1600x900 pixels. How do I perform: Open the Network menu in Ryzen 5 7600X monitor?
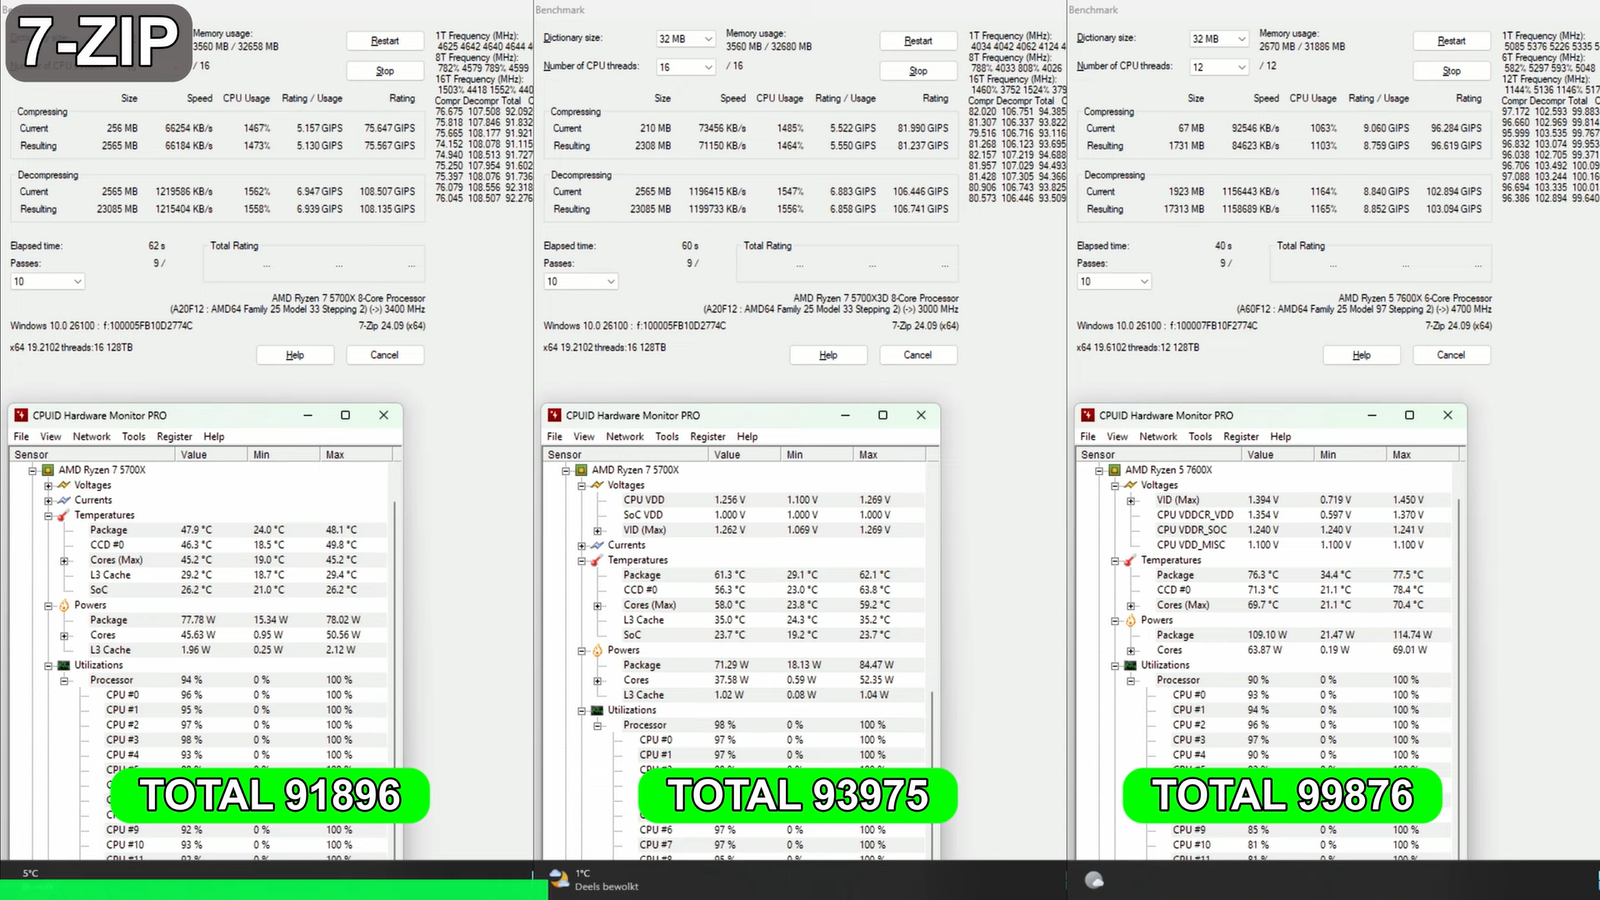tap(1158, 437)
